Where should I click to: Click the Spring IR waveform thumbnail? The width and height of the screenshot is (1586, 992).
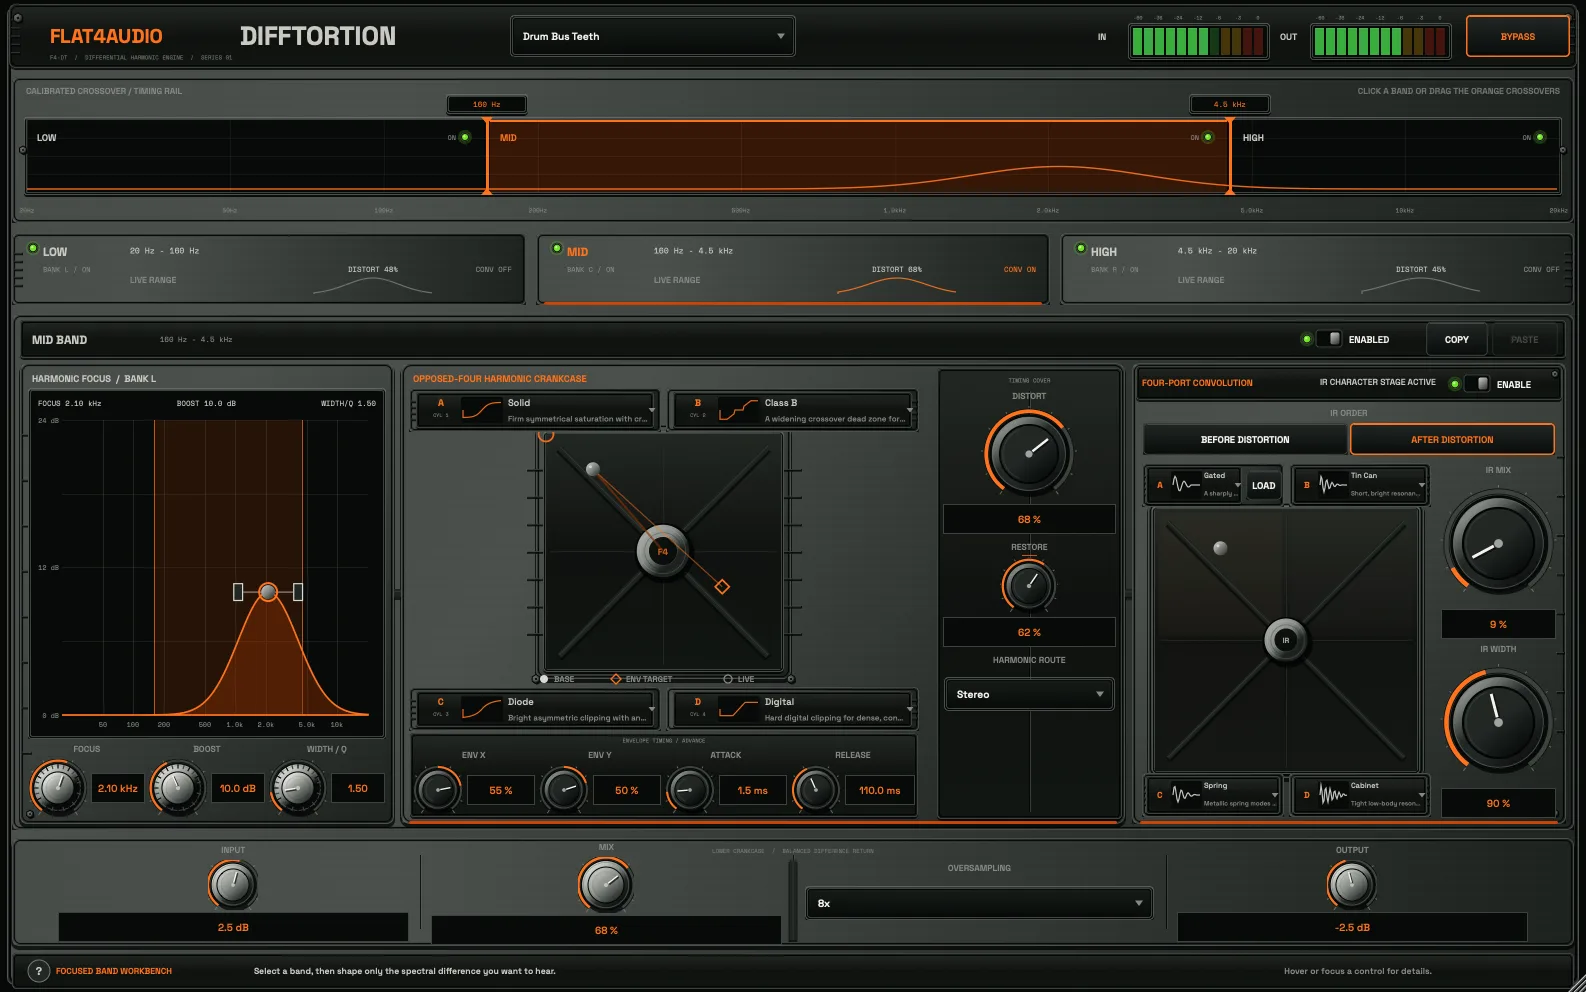pos(1185,795)
